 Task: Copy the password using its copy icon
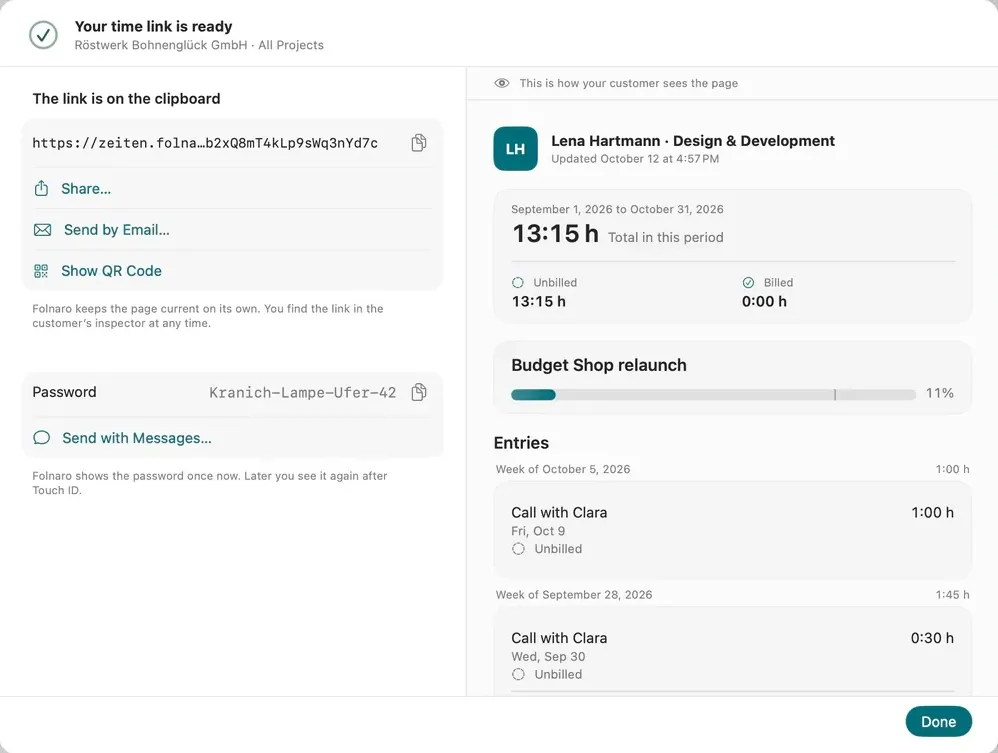[x=419, y=392]
